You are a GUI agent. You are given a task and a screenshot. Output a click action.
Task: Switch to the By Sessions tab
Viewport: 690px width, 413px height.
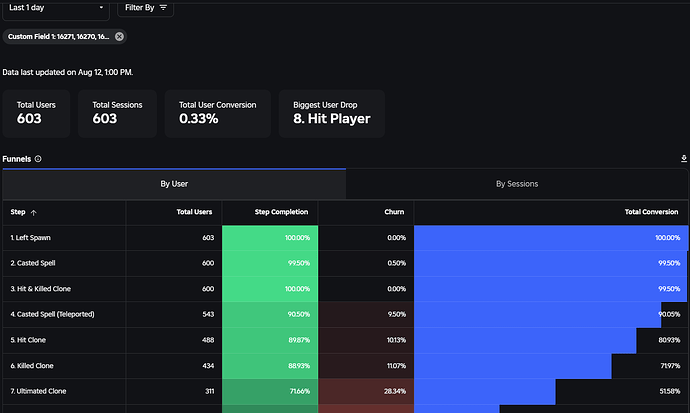tap(517, 184)
